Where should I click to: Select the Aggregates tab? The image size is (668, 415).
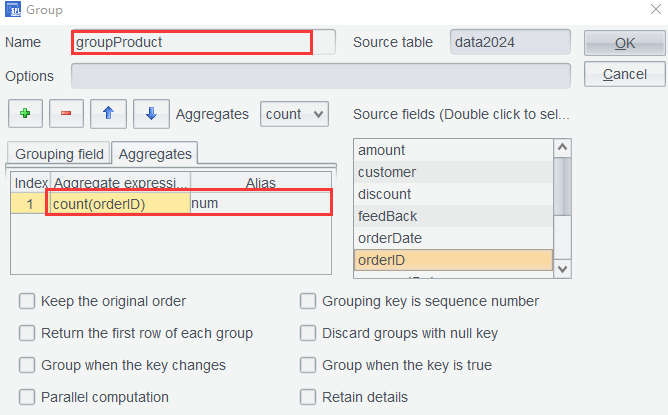[154, 154]
